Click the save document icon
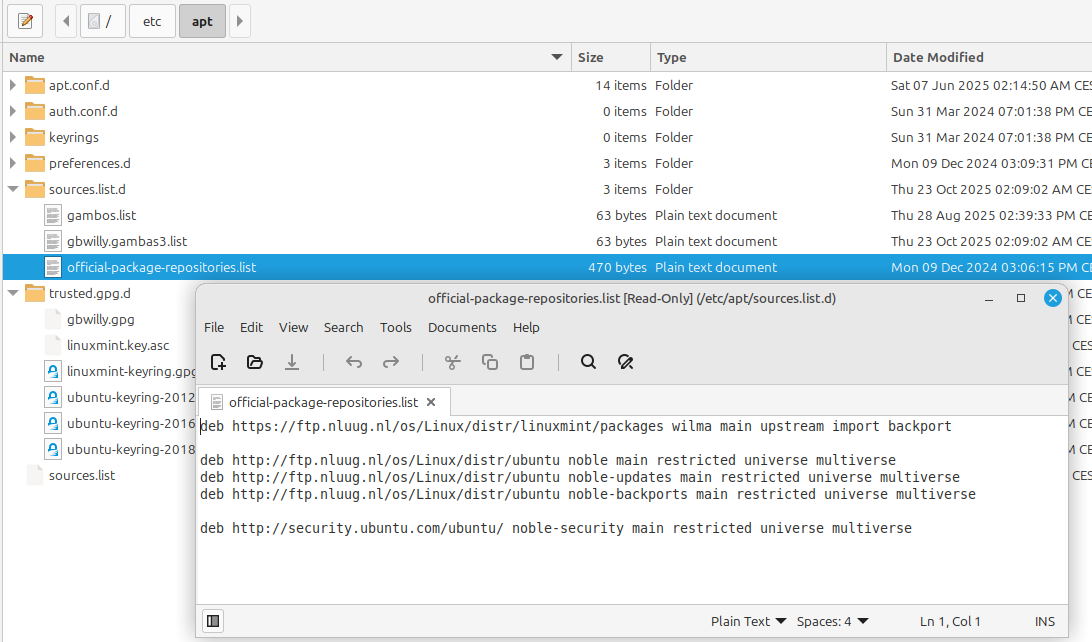Screen dimensions: 1092x642 click(x=291, y=362)
